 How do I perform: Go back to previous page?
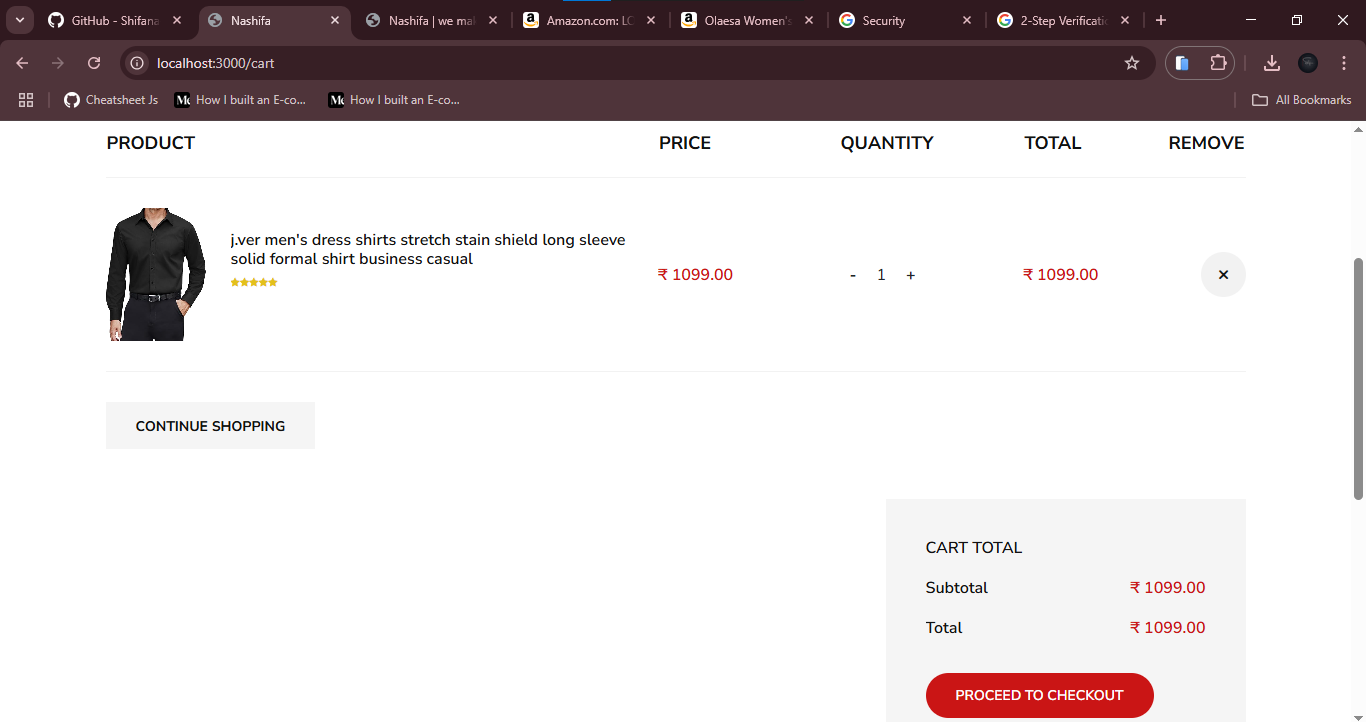[x=22, y=63]
